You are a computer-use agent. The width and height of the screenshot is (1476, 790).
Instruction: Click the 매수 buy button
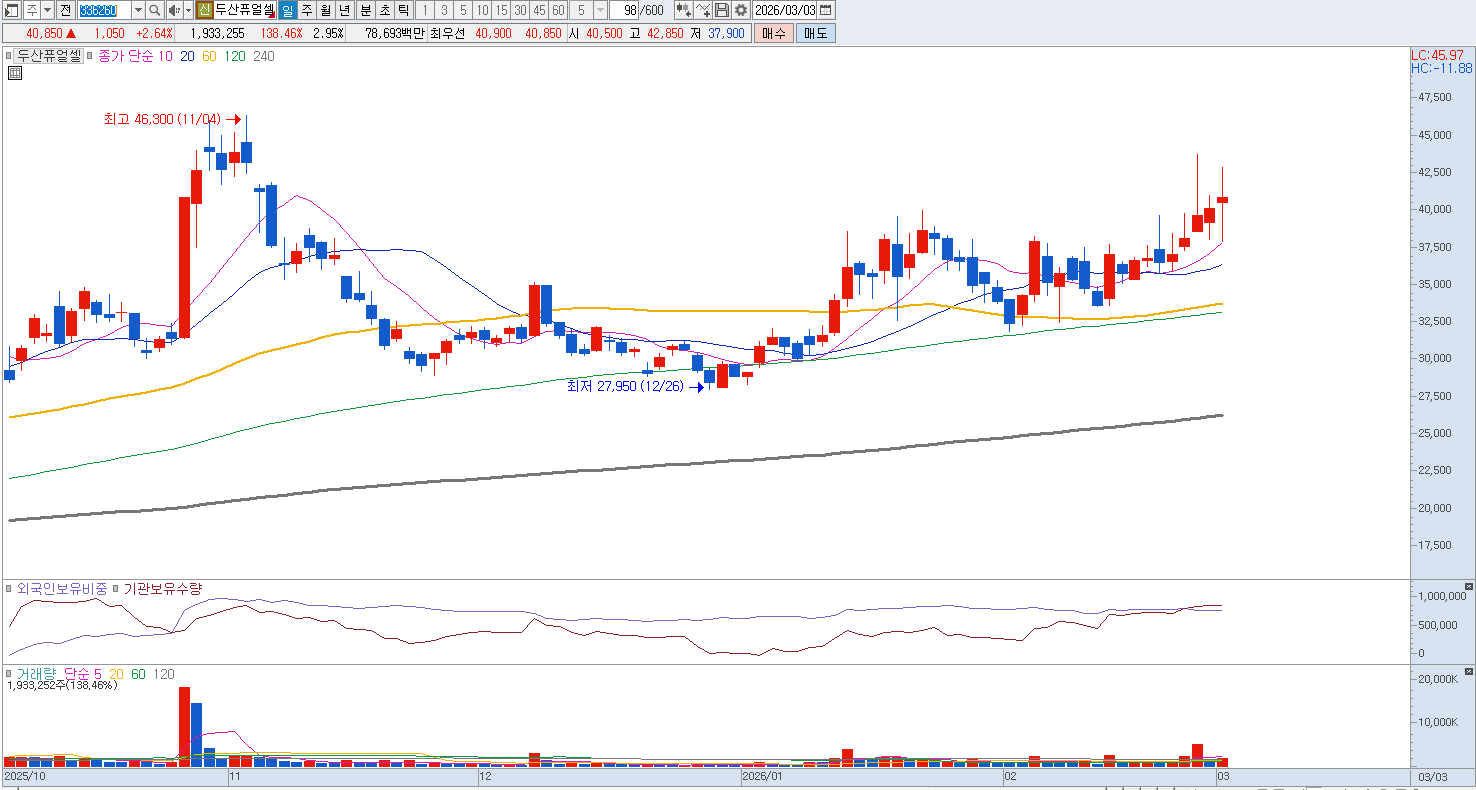click(774, 33)
